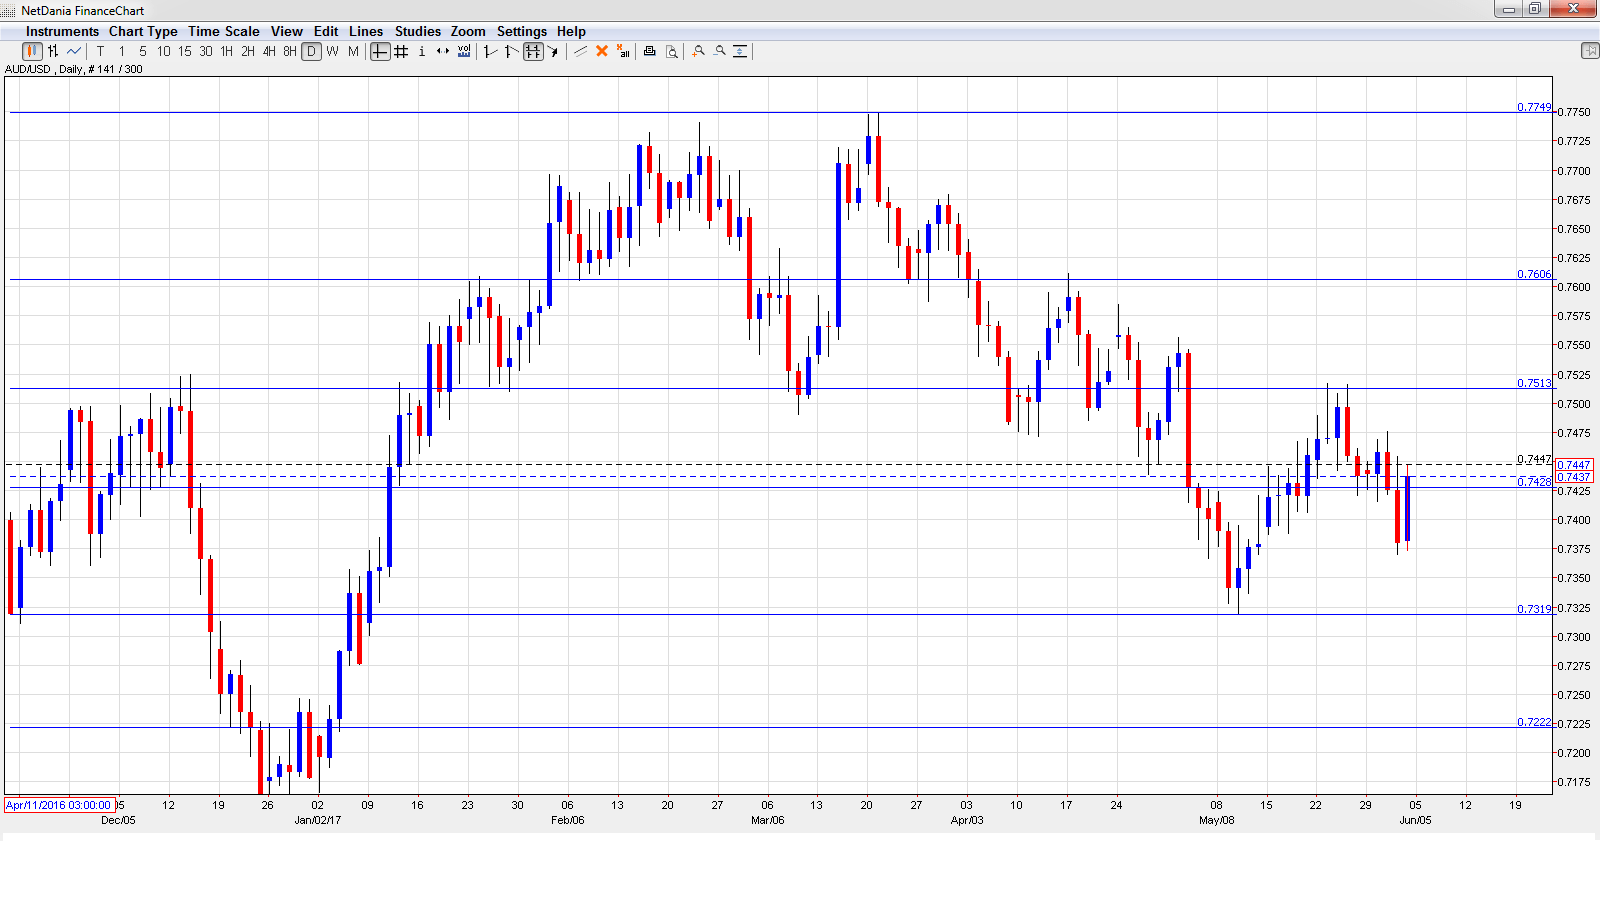Open the Chart Type menu
This screenshot has width=1600, height=900.
click(143, 31)
